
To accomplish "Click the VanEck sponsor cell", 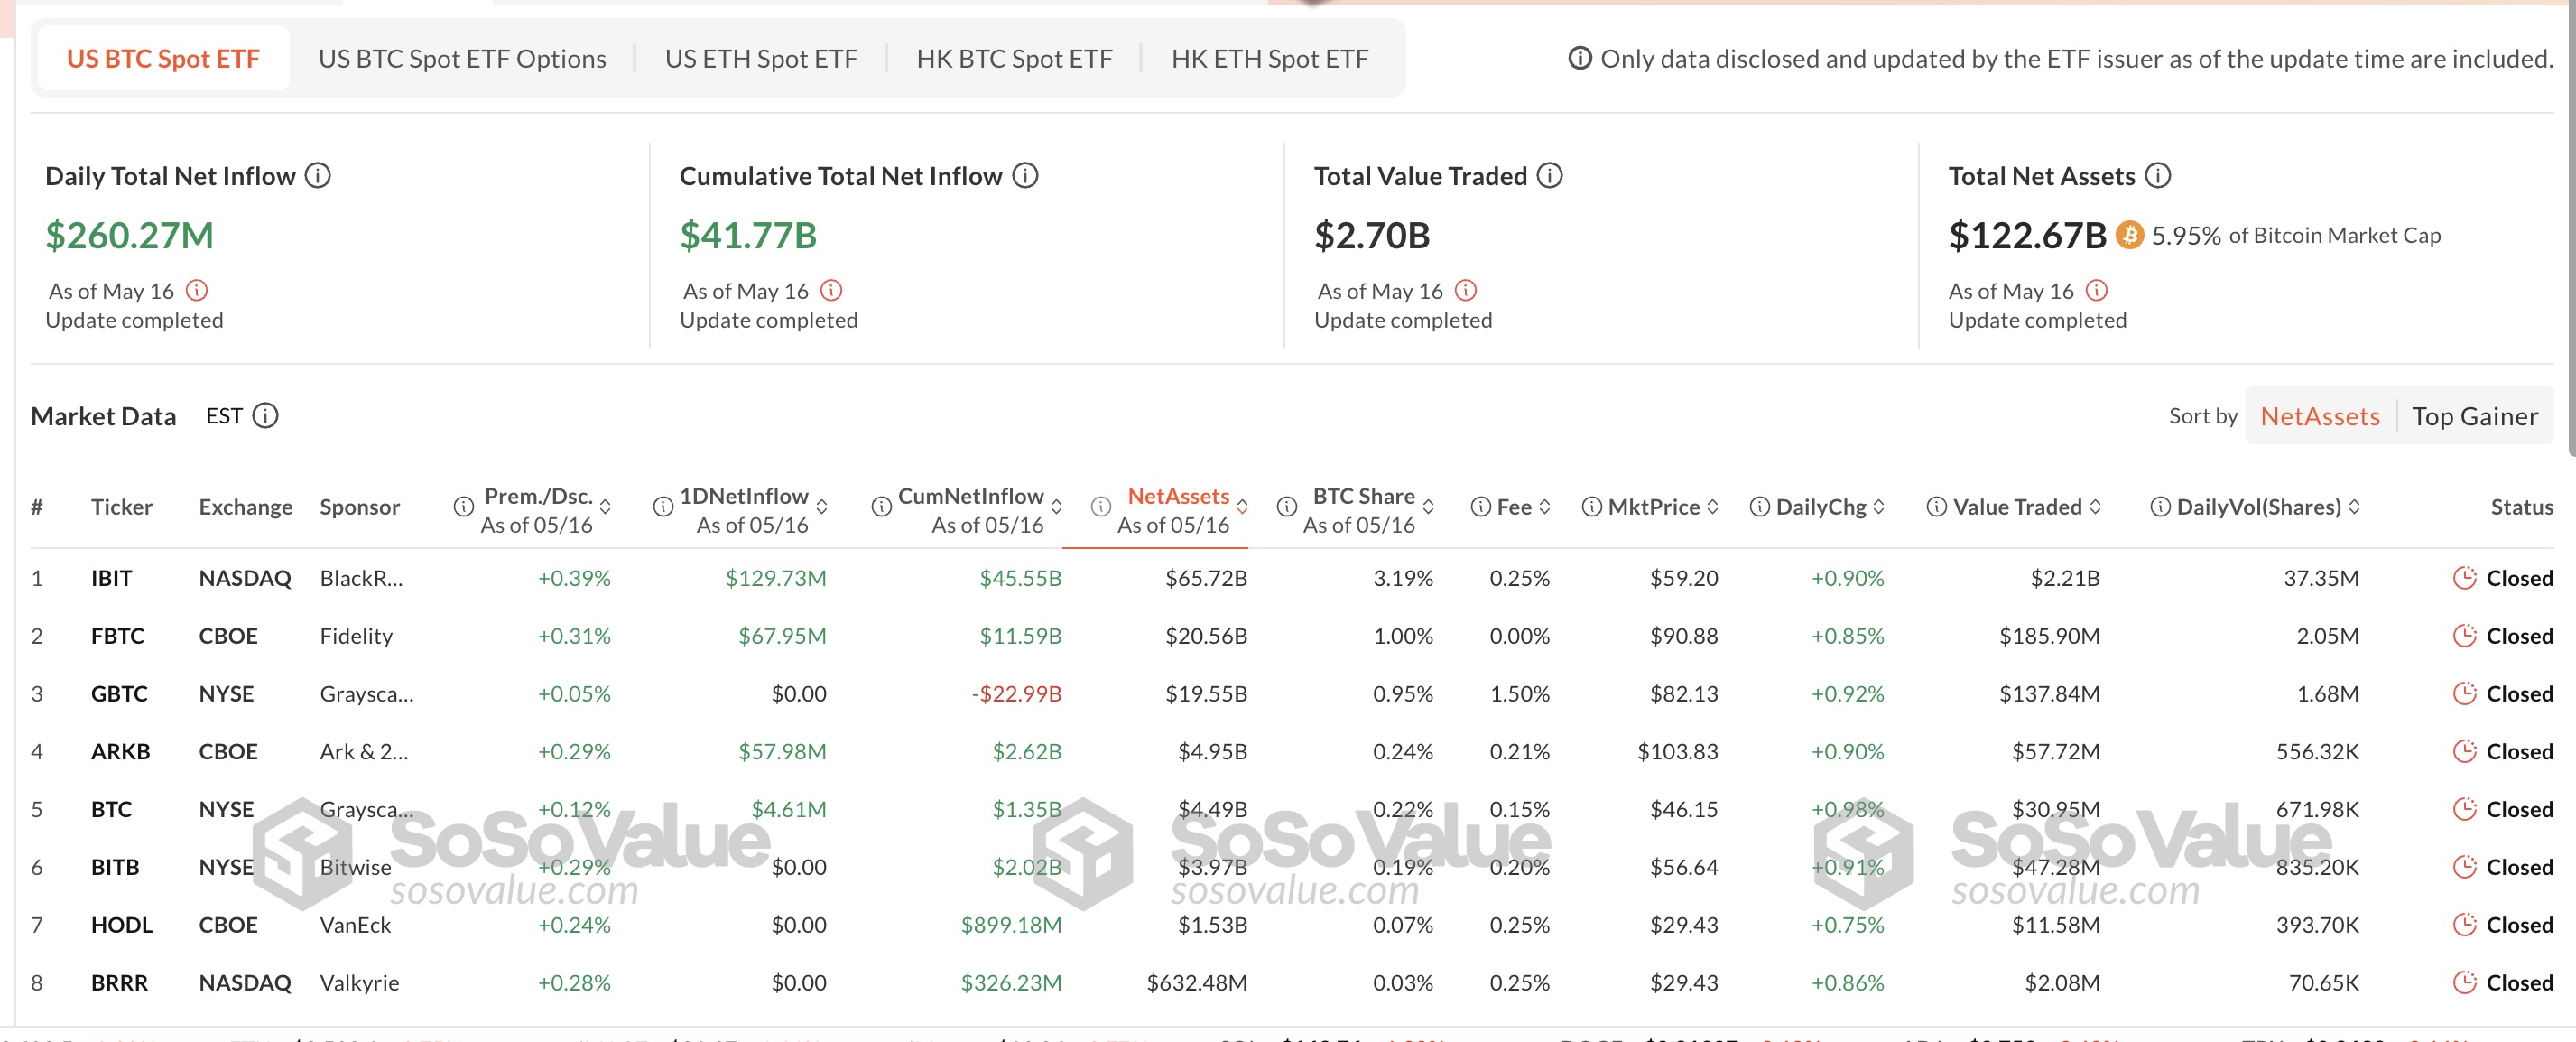I will pyautogui.click(x=355, y=925).
